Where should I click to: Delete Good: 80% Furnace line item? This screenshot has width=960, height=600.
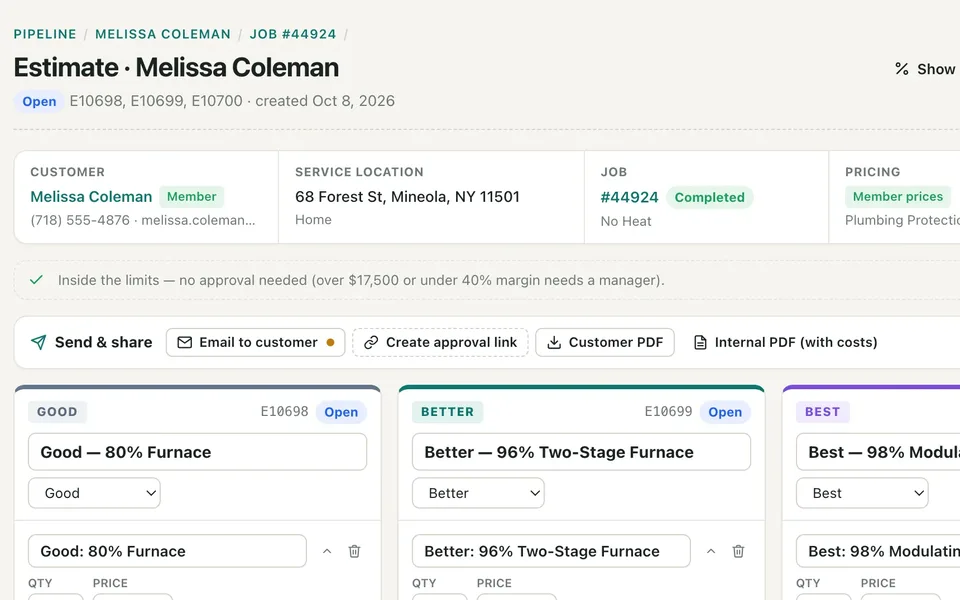[x=354, y=551]
